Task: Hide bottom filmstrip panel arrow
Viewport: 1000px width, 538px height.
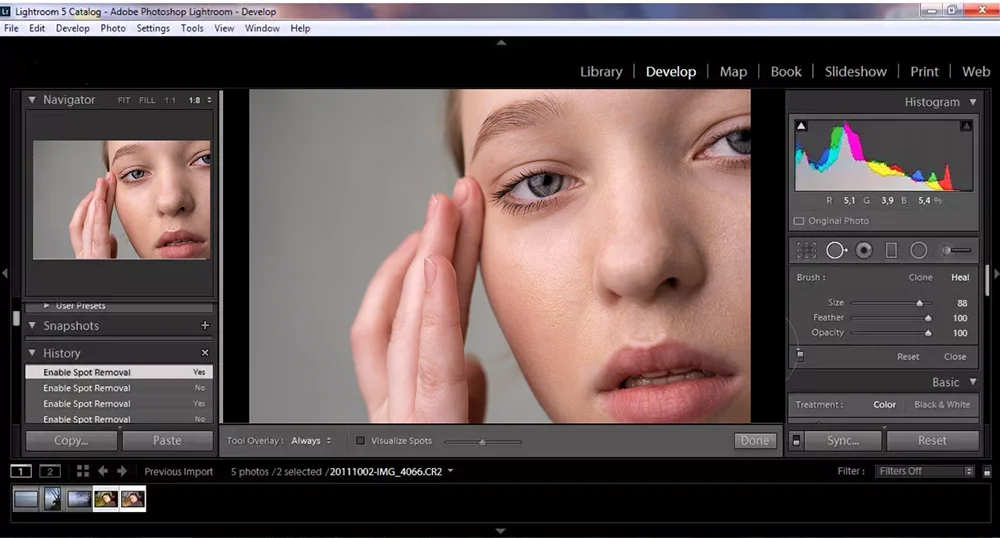Action: (501, 530)
